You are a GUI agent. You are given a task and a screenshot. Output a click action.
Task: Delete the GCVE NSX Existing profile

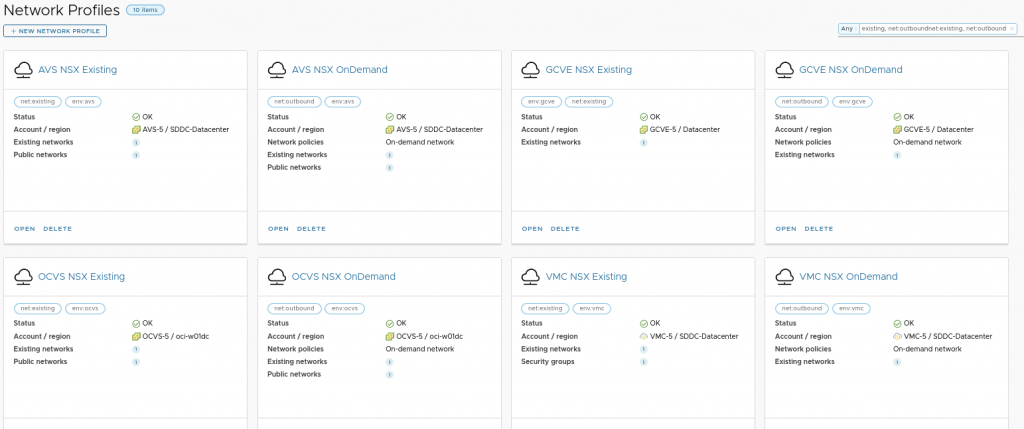(565, 229)
